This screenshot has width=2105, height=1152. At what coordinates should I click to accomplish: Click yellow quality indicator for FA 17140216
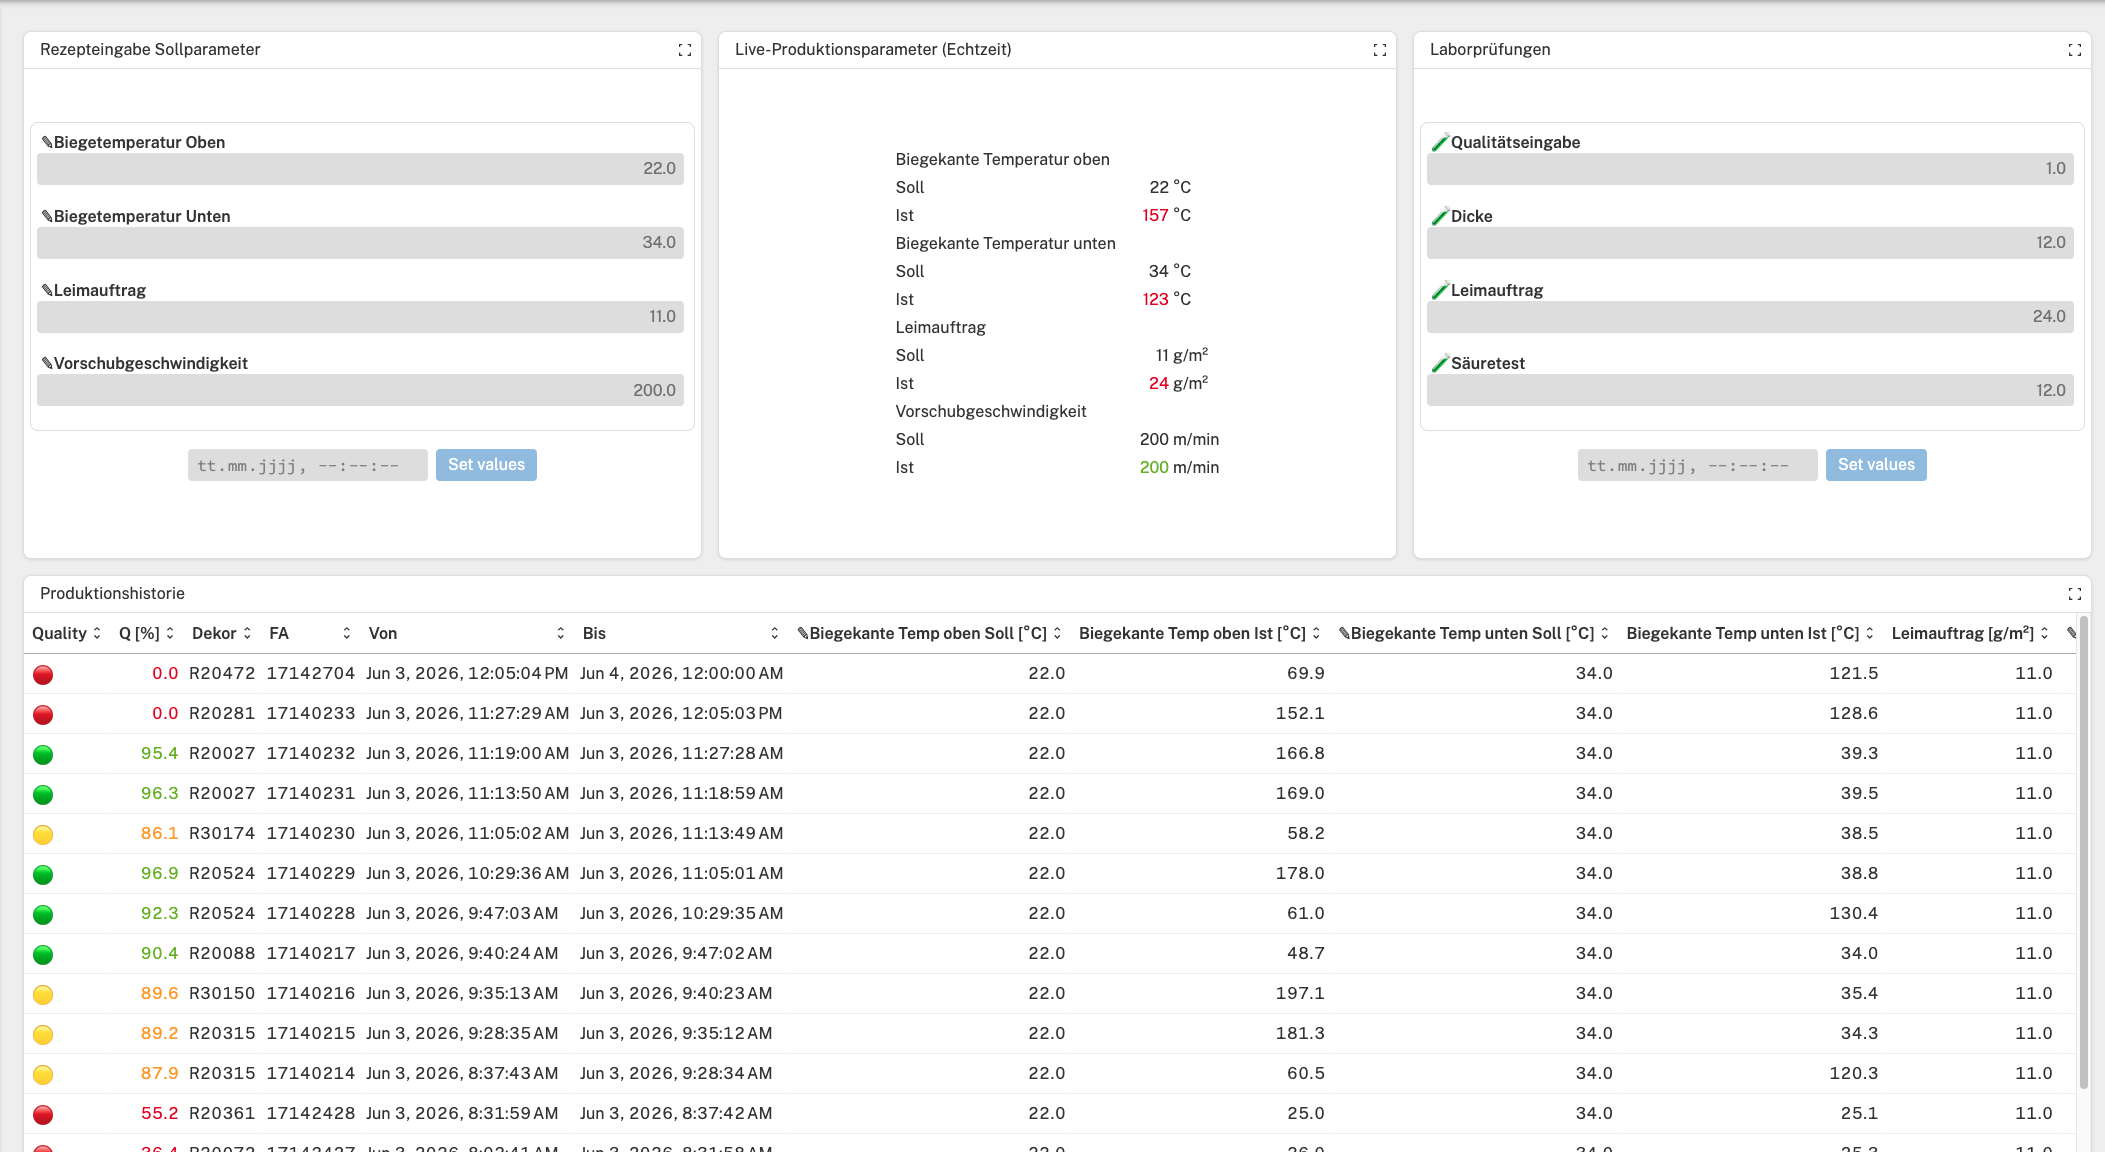43,995
